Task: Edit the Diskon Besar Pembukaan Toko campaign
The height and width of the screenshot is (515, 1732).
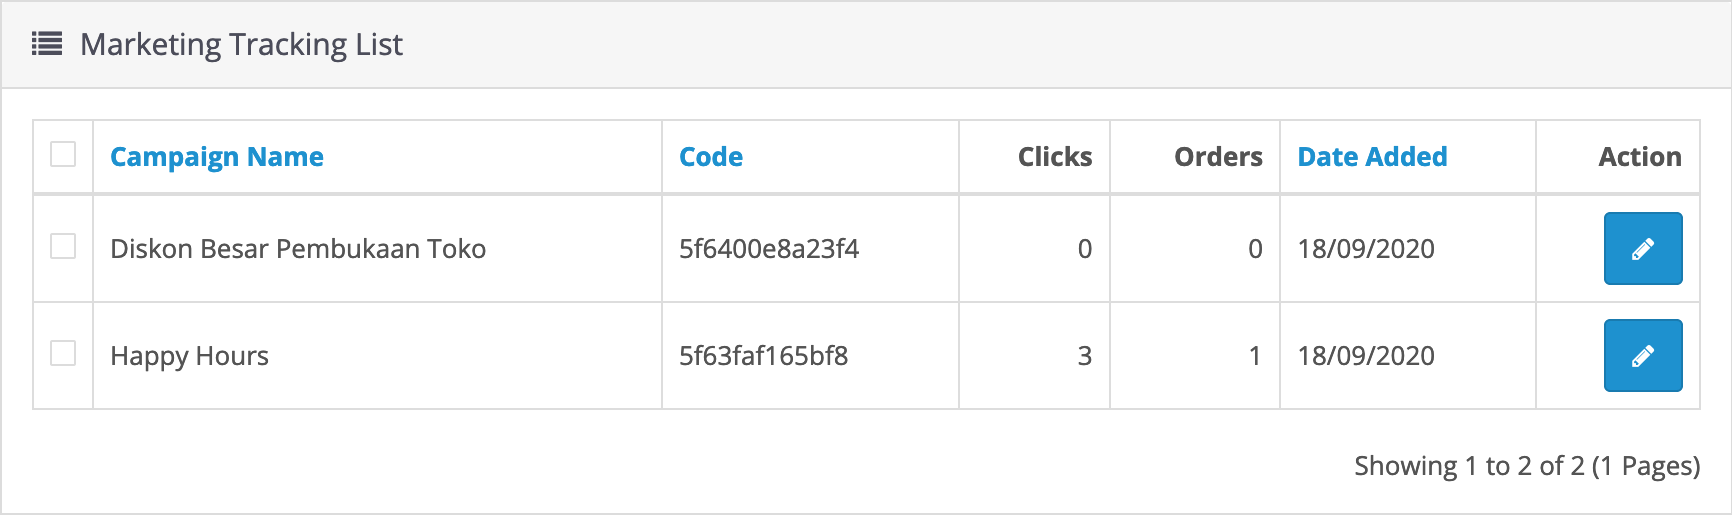Action: point(1643,249)
